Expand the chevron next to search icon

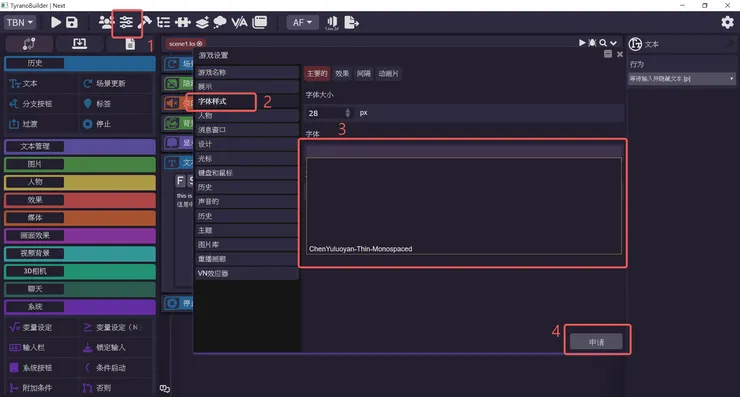614,43
